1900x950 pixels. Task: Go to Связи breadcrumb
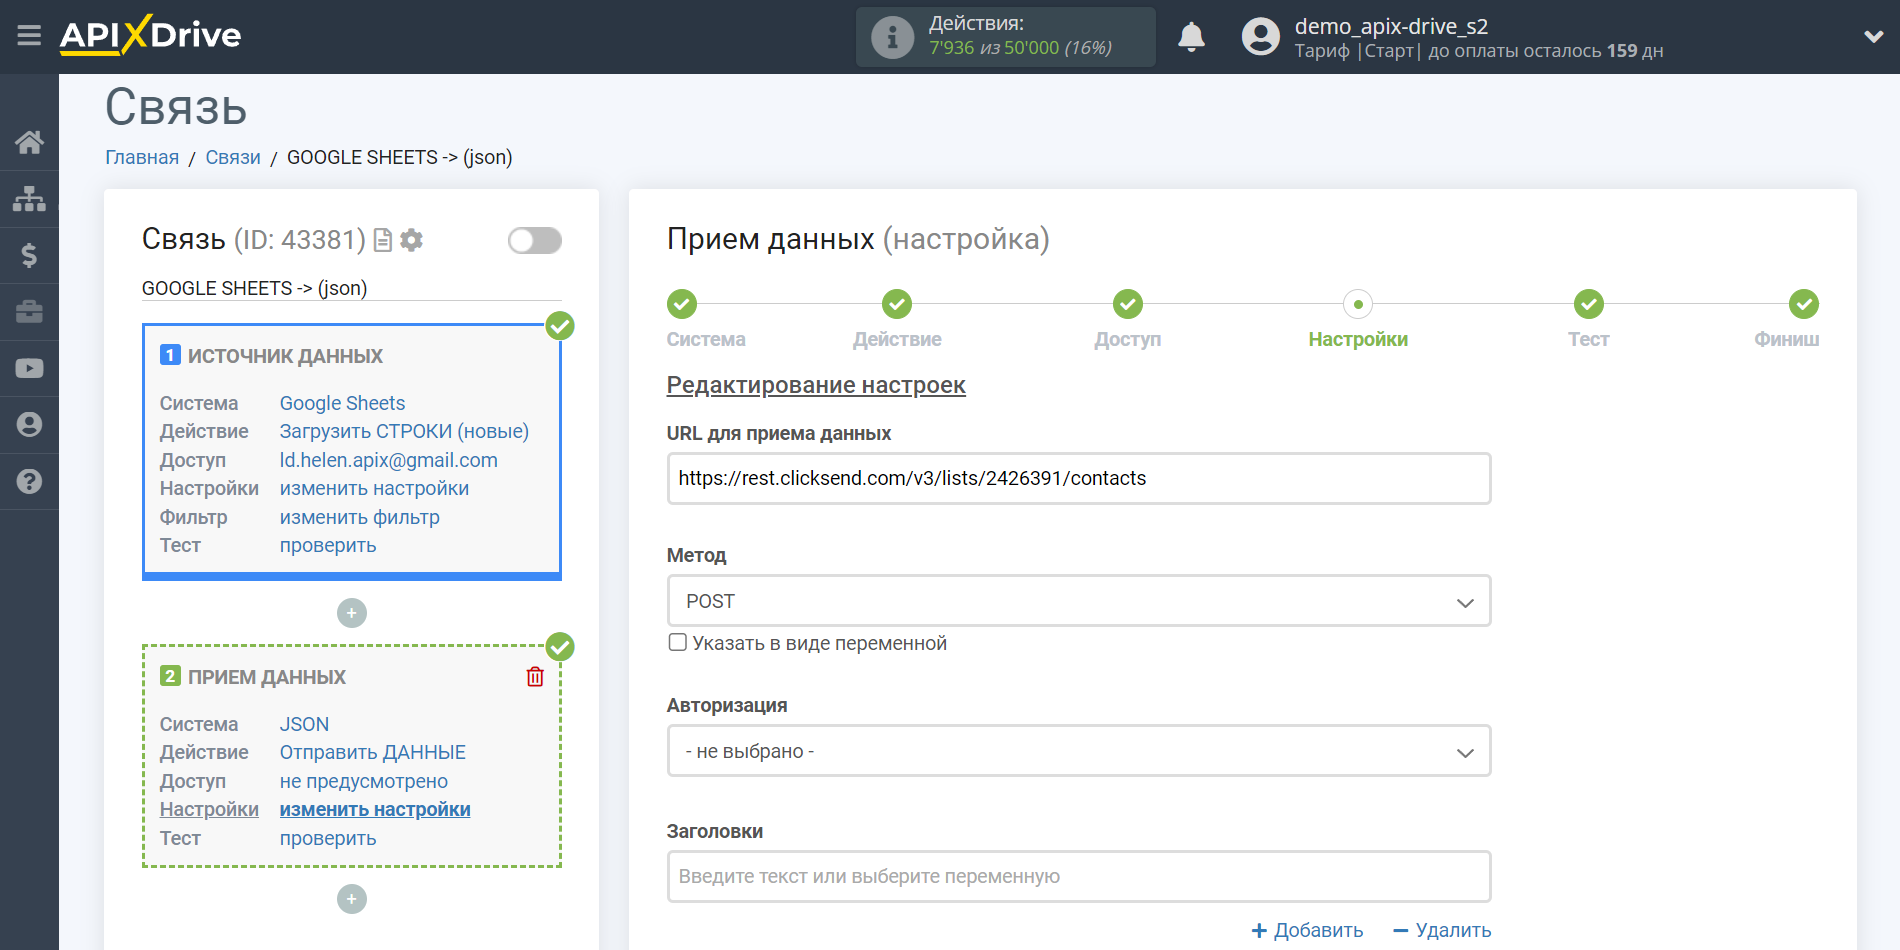233,157
